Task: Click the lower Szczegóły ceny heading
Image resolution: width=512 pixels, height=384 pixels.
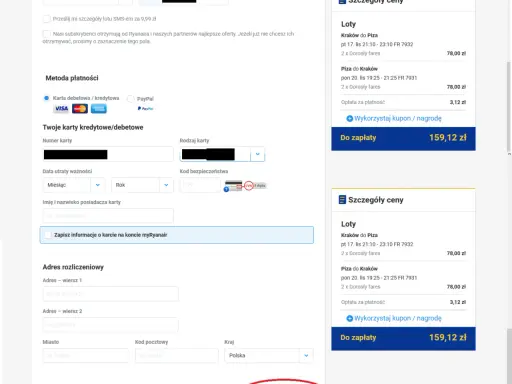Action: point(376,200)
